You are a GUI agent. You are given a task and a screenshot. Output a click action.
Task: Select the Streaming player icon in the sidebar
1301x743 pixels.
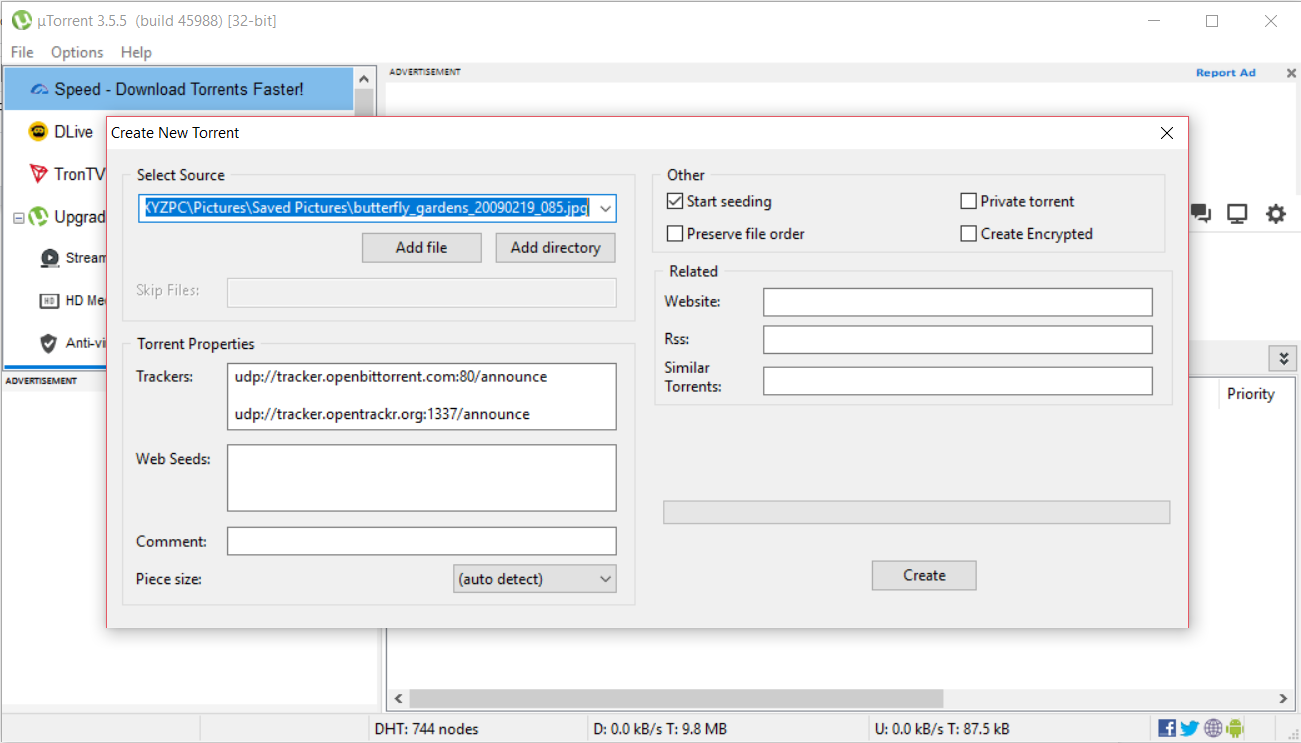(49, 258)
